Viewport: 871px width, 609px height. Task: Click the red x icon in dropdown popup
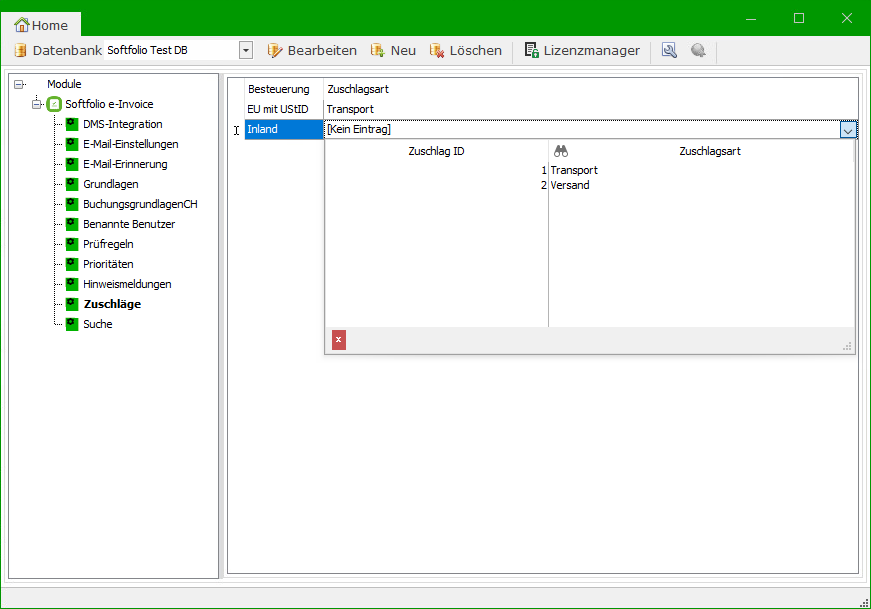339,340
